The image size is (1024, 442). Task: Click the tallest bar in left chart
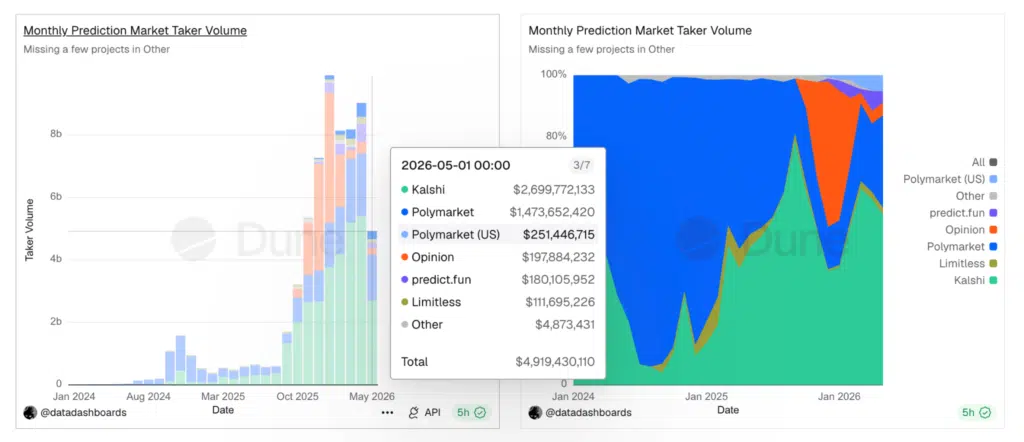(x=329, y=230)
